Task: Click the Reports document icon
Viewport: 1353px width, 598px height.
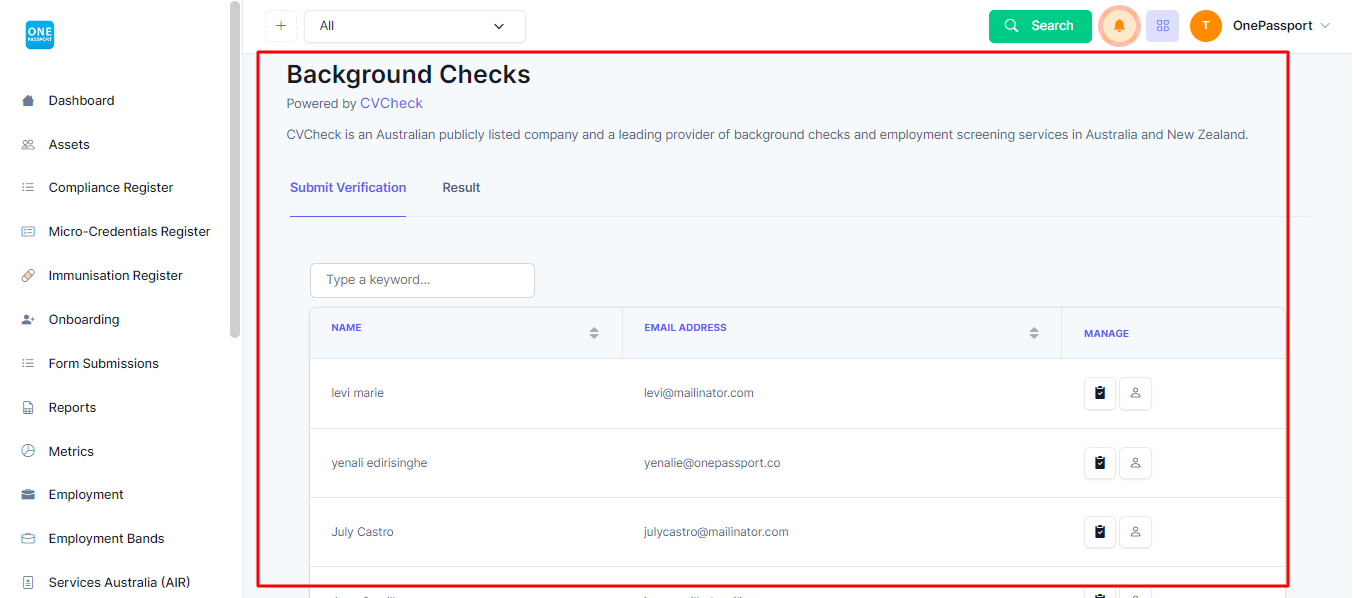Action: click(28, 408)
